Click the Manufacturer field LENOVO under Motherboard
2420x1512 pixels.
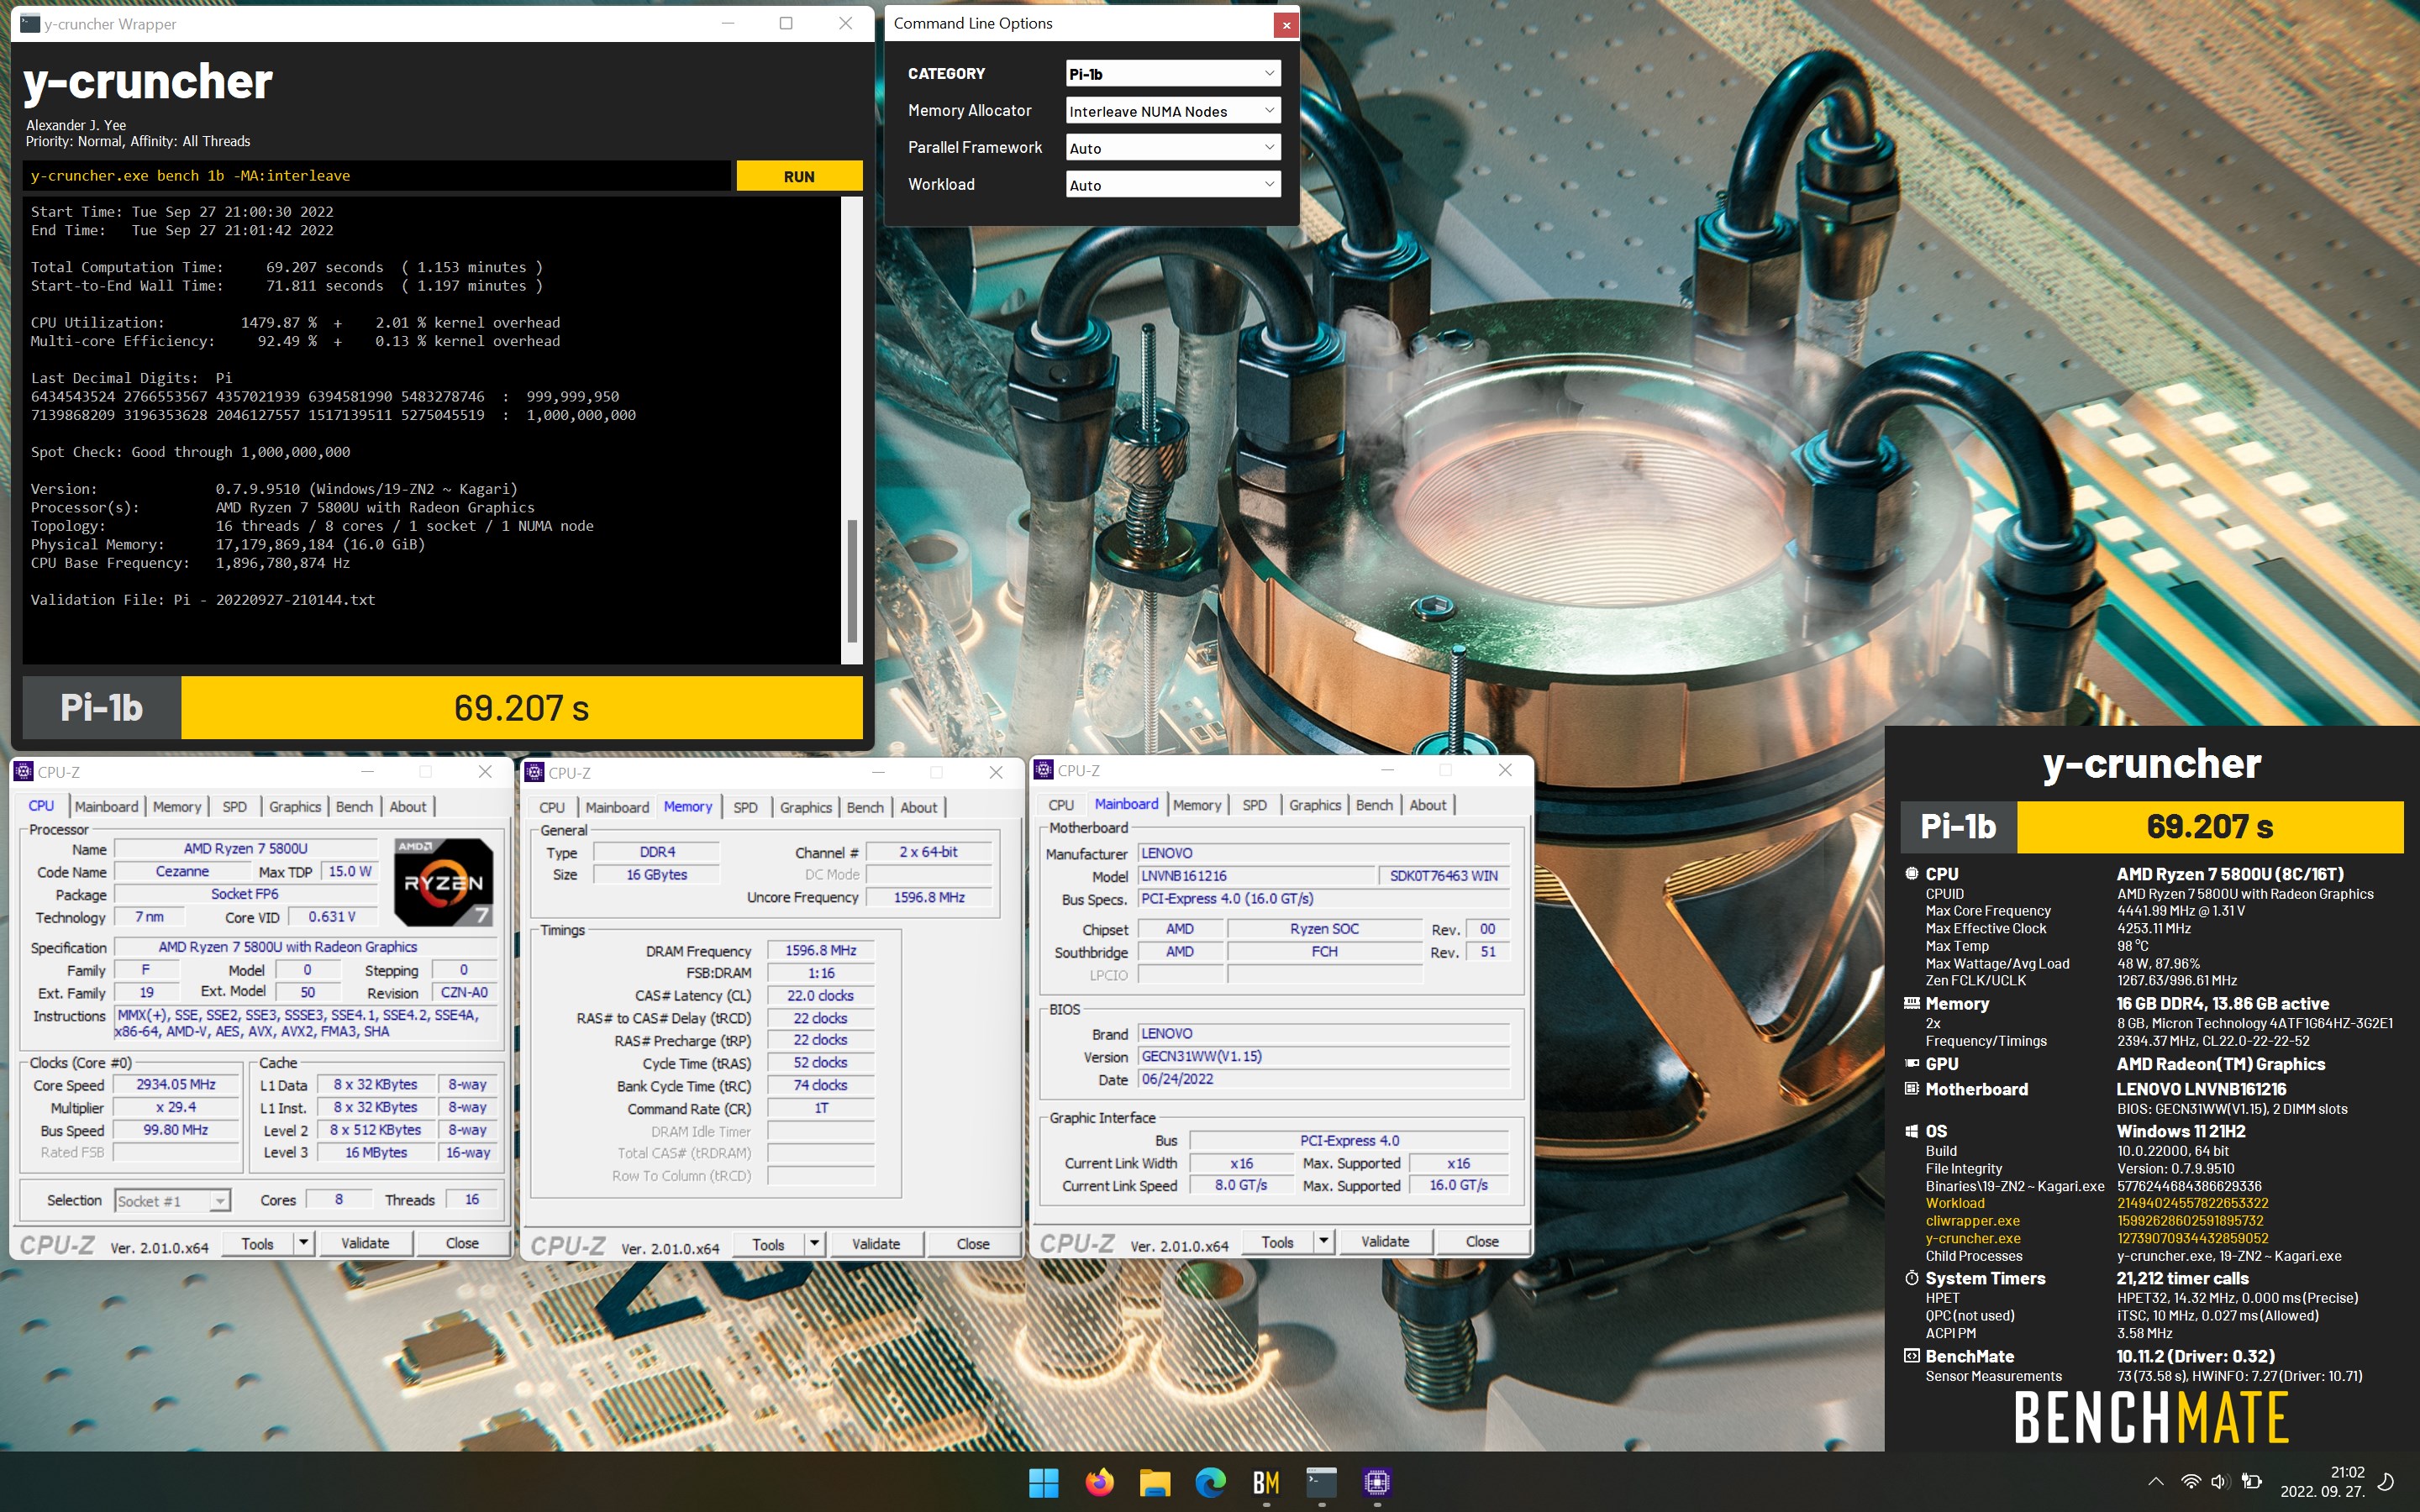[x=1323, y=854]
